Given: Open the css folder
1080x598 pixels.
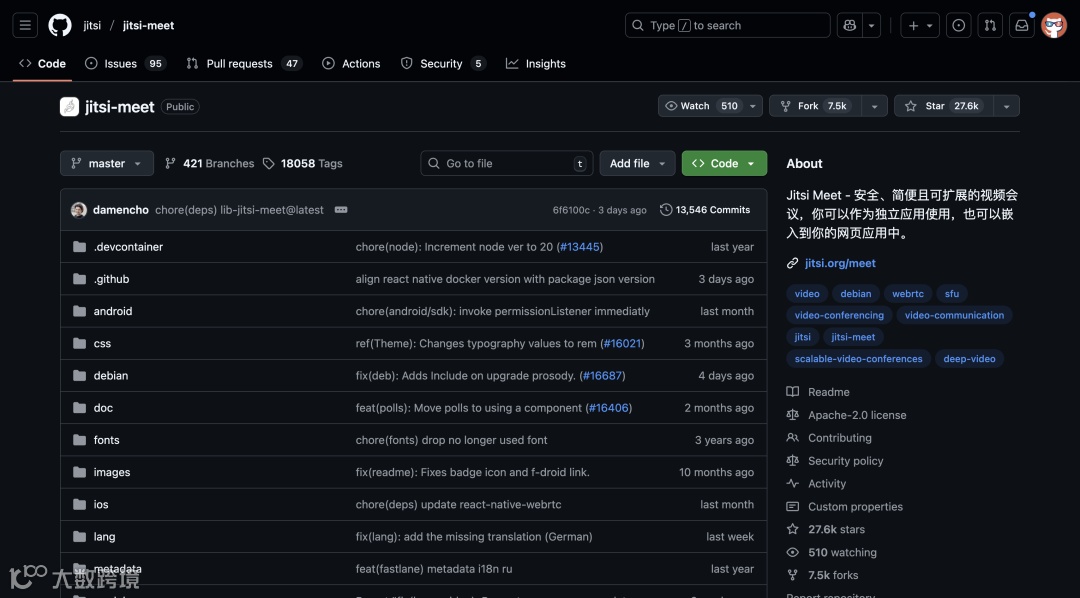Looking at the screenshot, I should tap(102, 343).
